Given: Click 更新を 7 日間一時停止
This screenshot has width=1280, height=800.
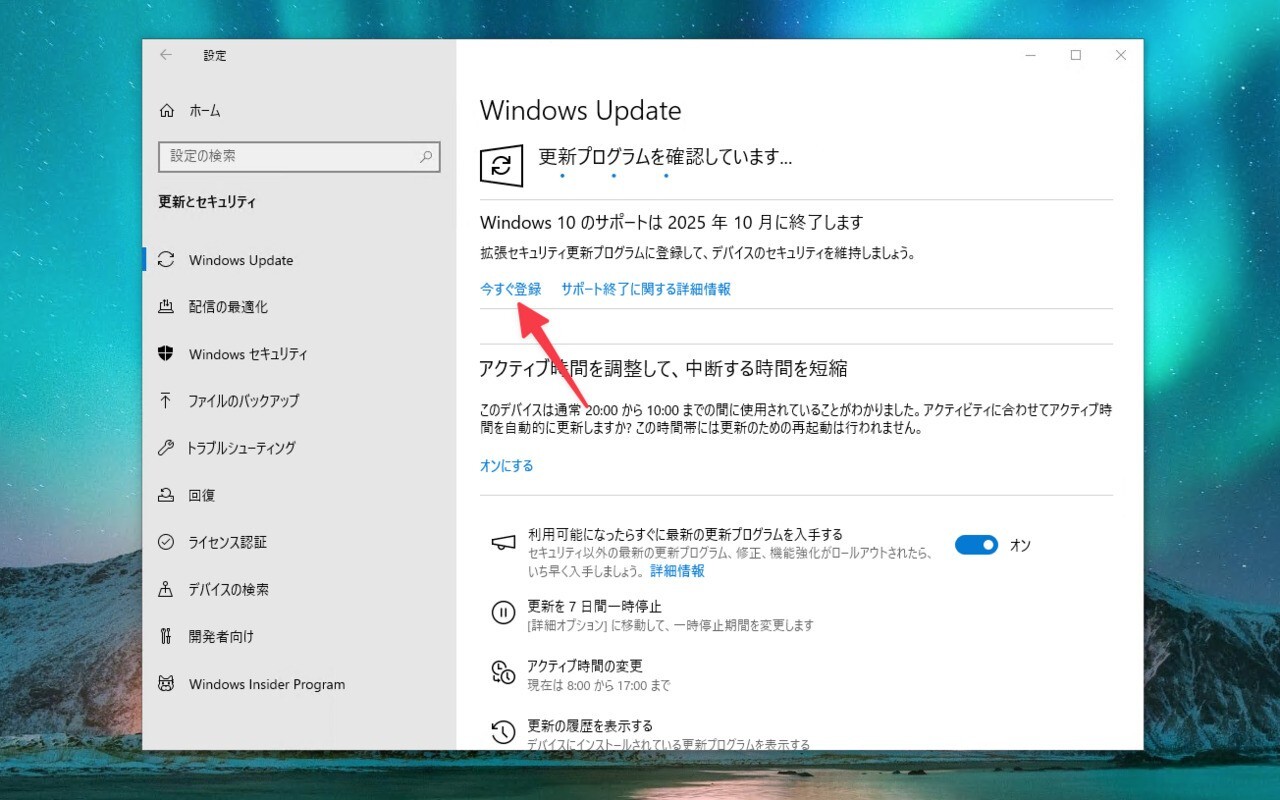Looking at the screenshot, I should pos(594,607).
